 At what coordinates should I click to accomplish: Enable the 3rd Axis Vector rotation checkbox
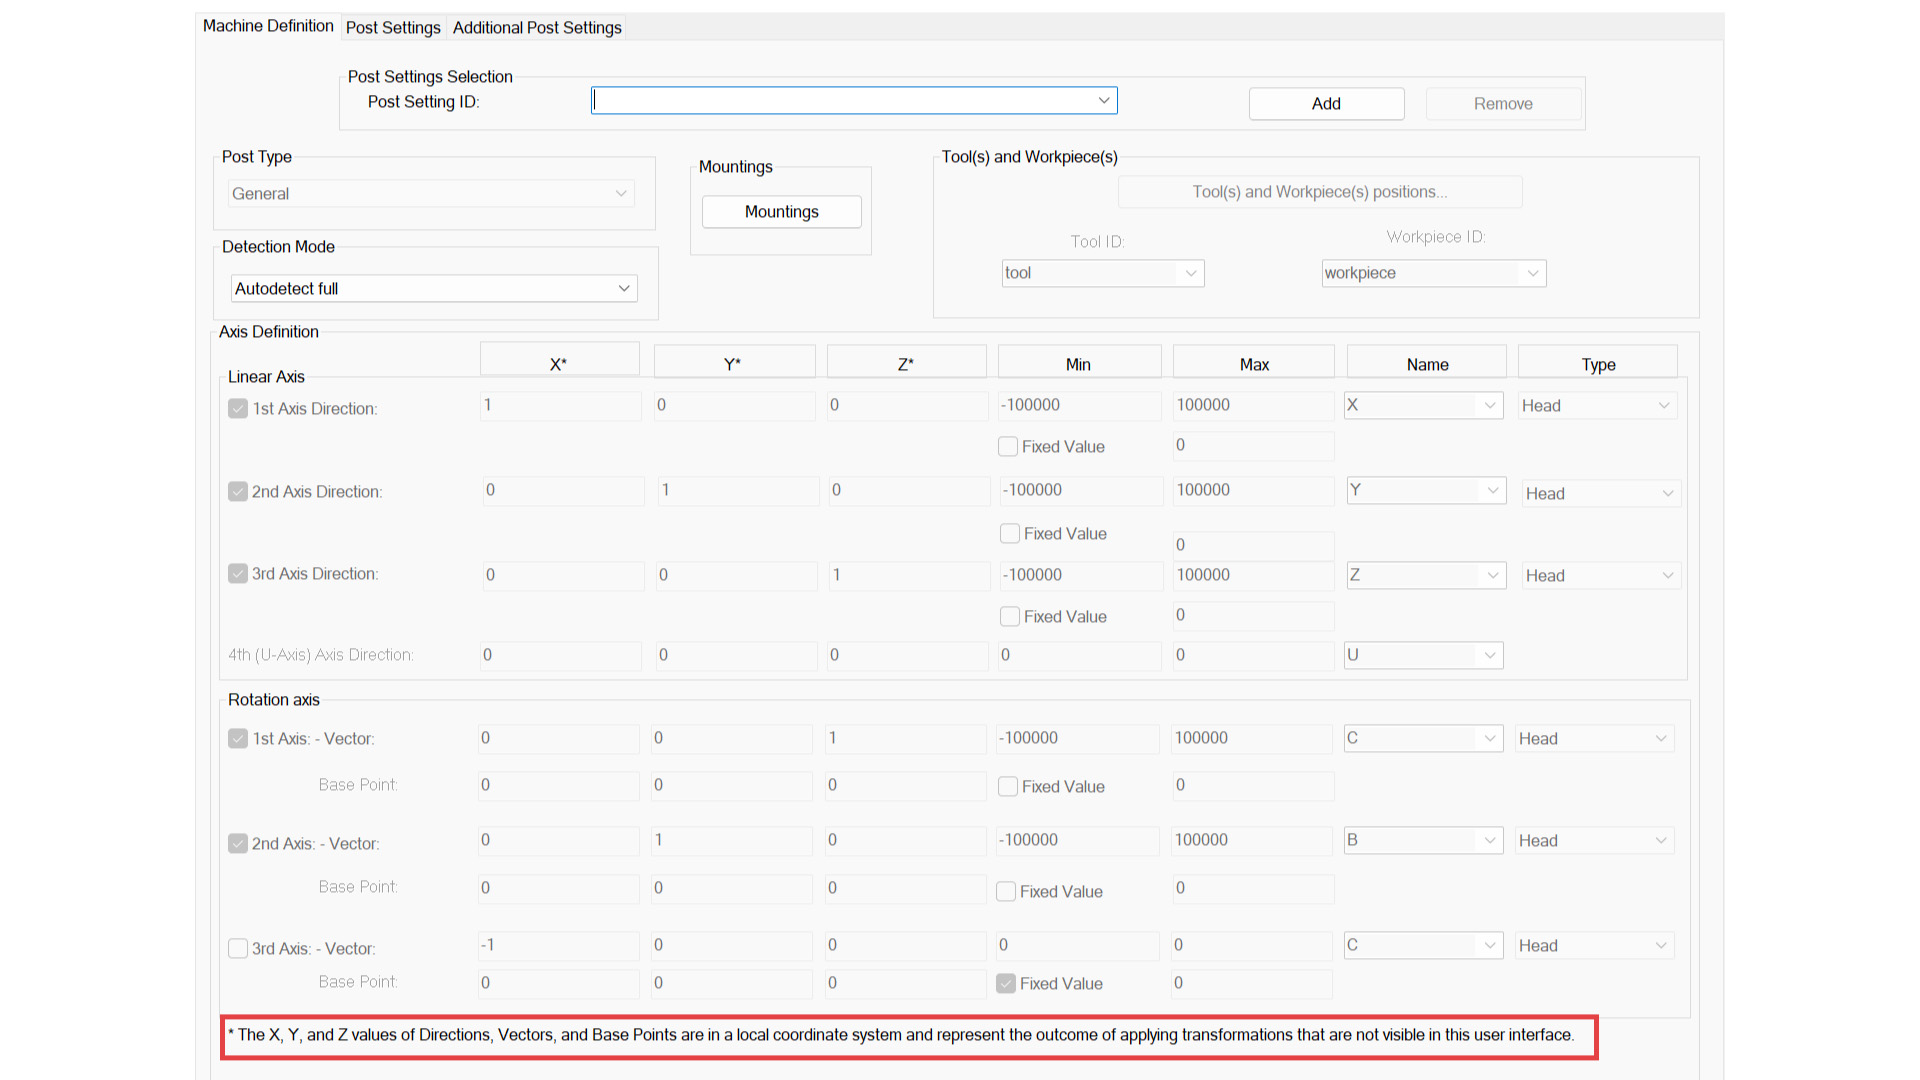pos(238,948)
